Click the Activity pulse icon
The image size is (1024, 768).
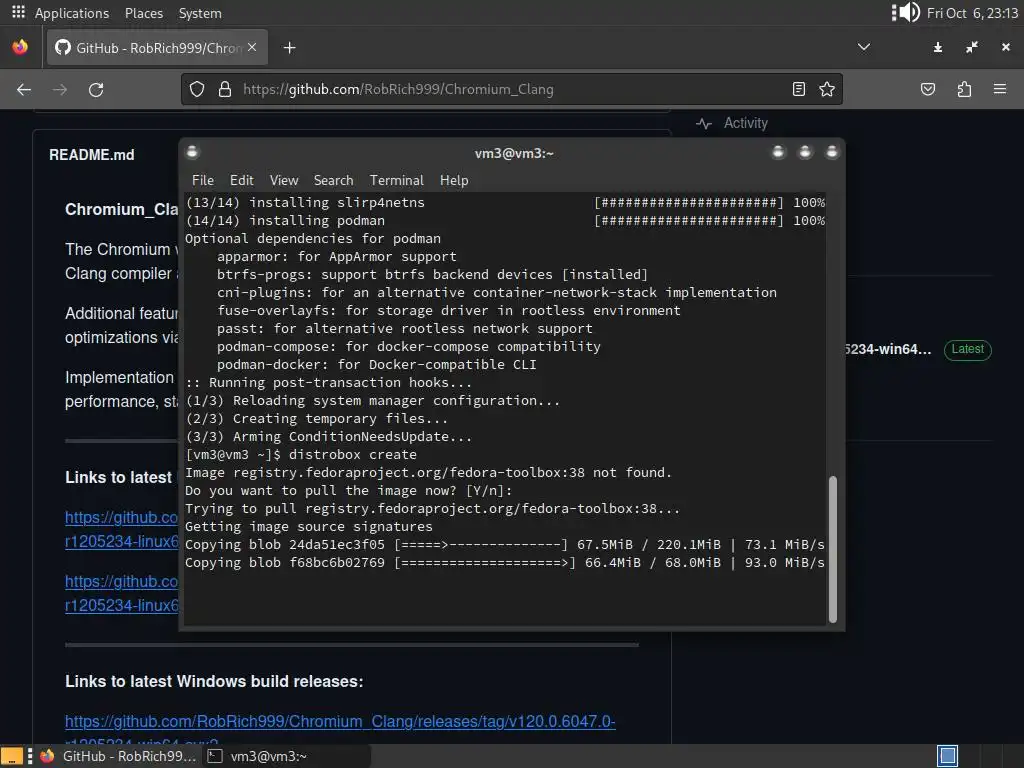pos(703,123)
